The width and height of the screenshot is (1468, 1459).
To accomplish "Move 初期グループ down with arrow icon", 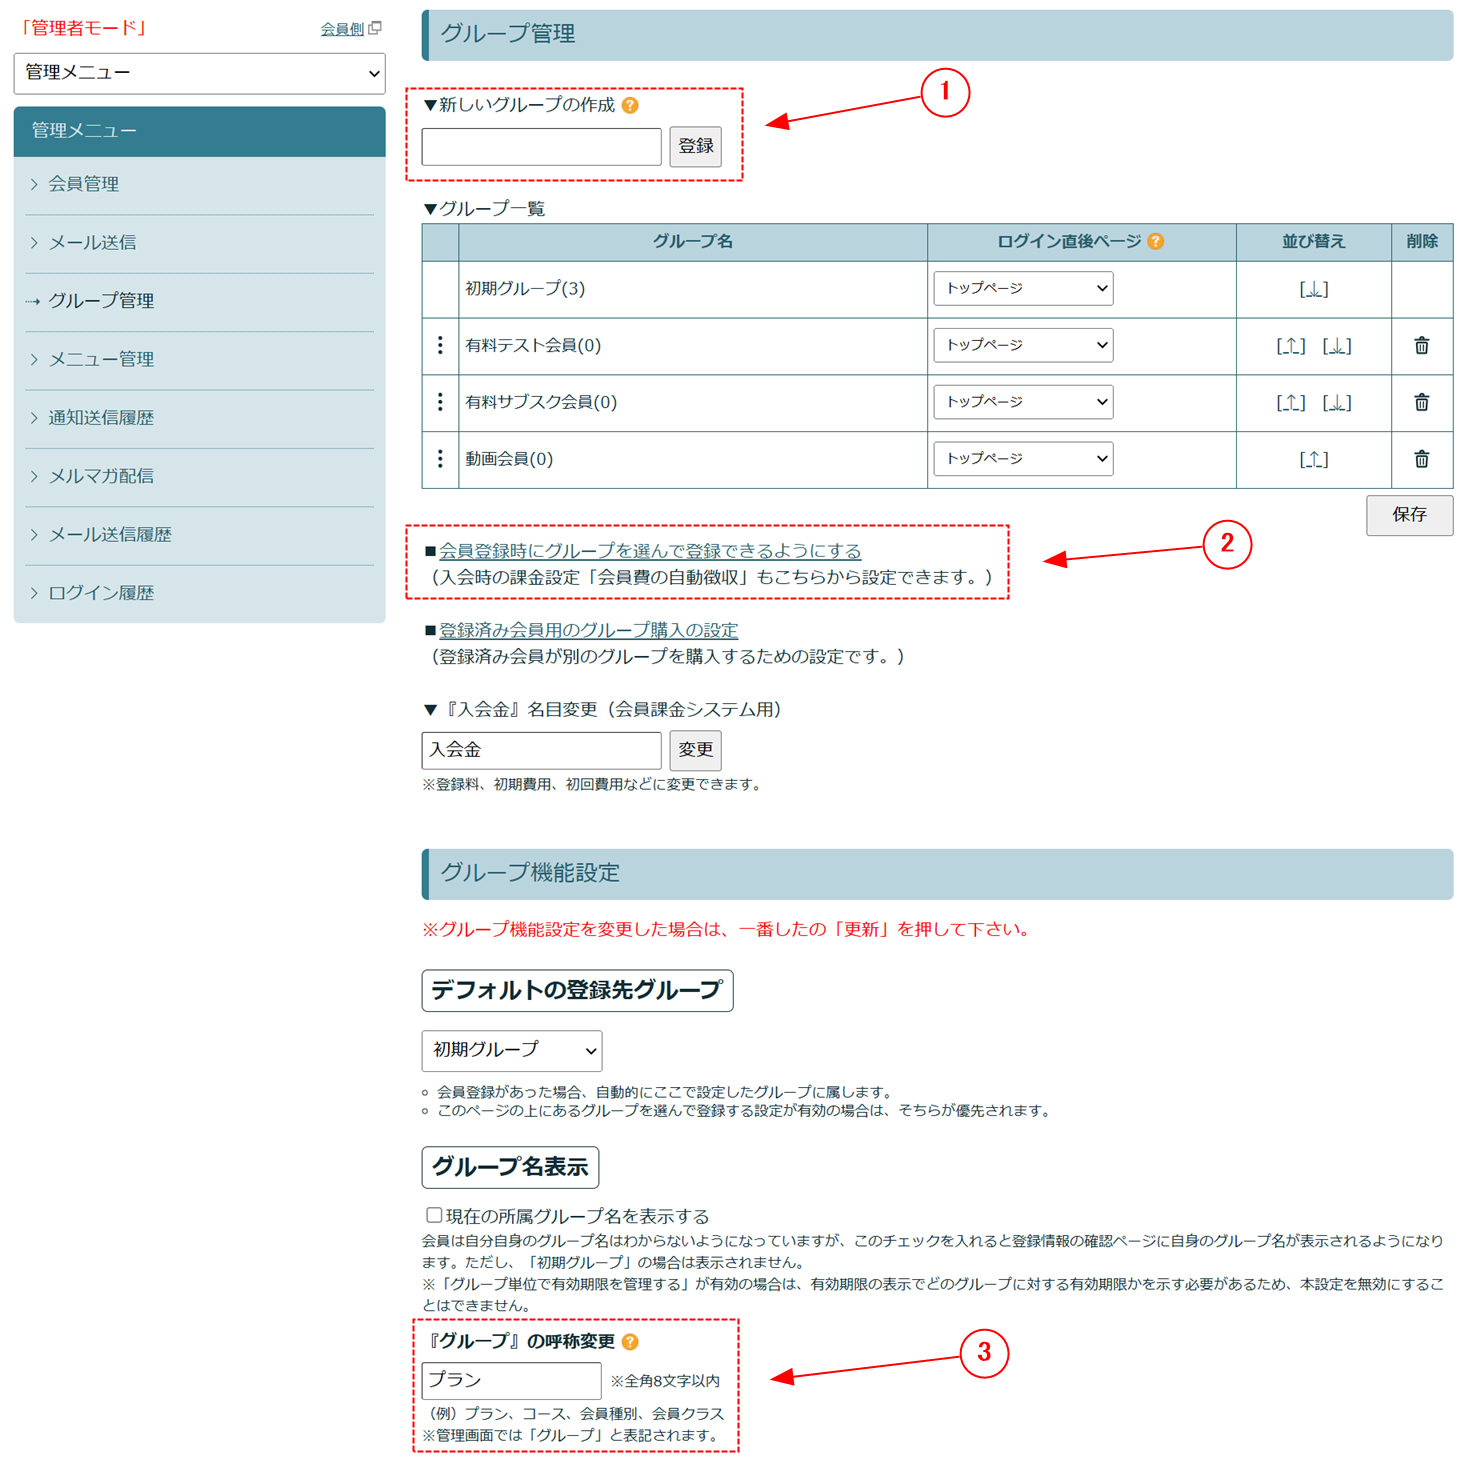I will pos(1314,289).
